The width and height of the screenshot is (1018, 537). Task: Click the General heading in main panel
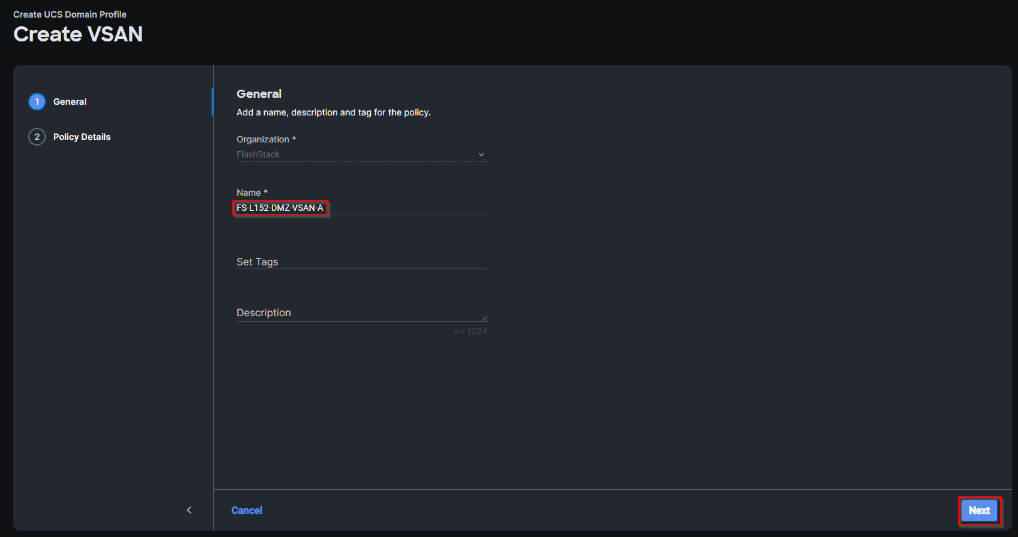(259, 94)
